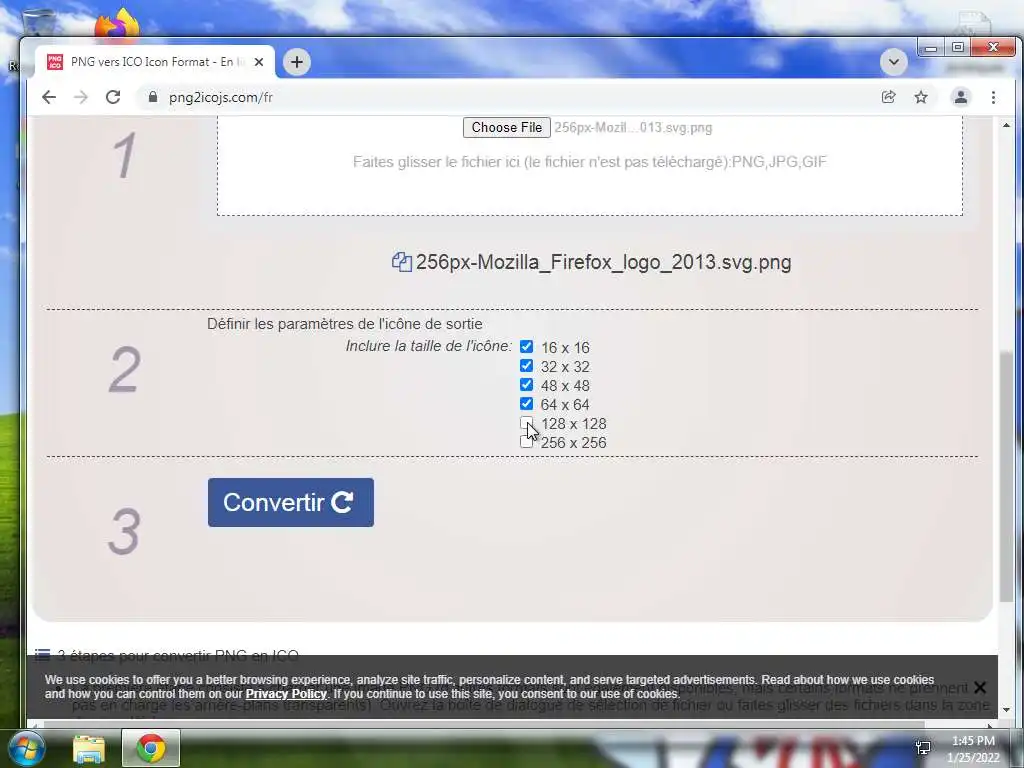The image size is (1024, 768).
Task: Click the address bar URL png2icojs.com/fr
Action: click(221, 97)
